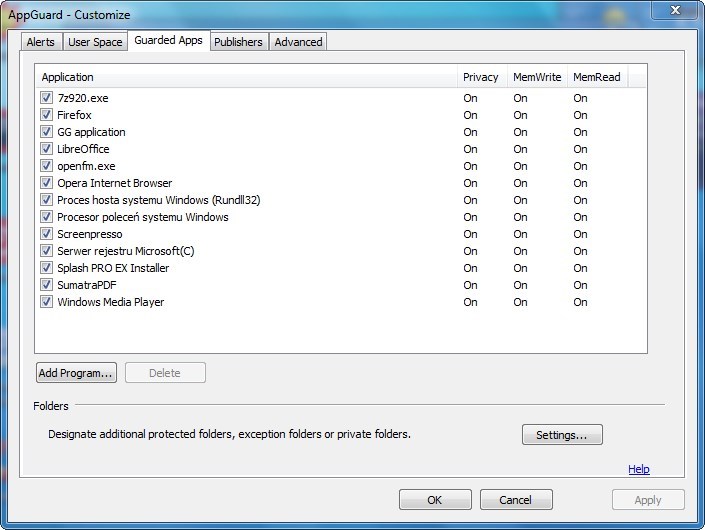Image resolution: width=705 pixels, height=530 pixels.
Task: Select the openfm.exe entry
Action: (x=86, y=166)
